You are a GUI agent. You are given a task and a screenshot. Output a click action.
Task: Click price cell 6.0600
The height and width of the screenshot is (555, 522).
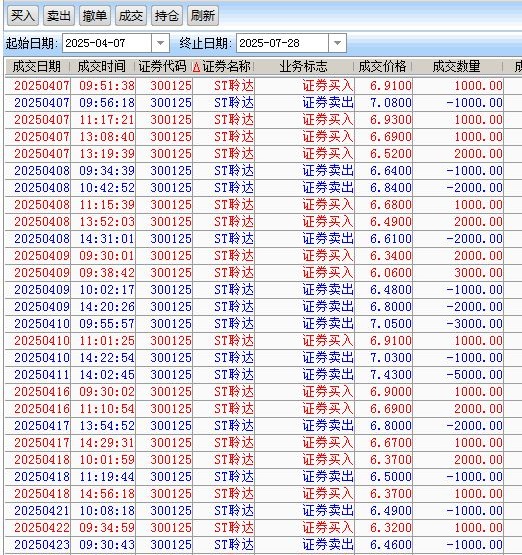click(391, 273)
